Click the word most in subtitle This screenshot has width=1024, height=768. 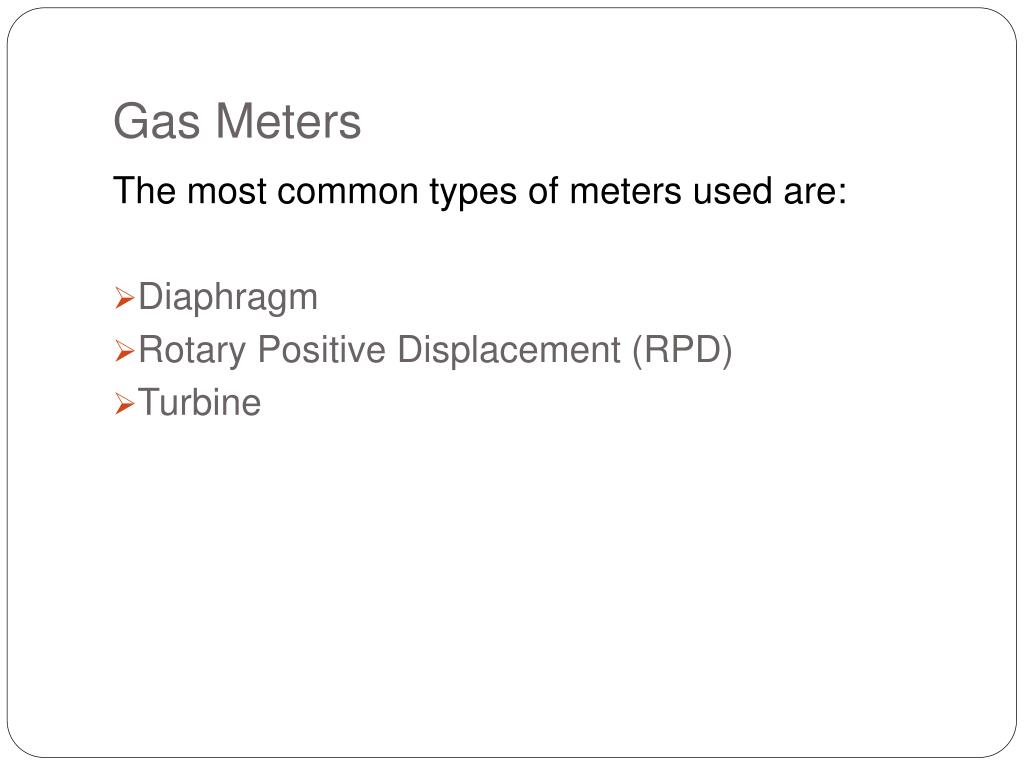tap(227, 193)
